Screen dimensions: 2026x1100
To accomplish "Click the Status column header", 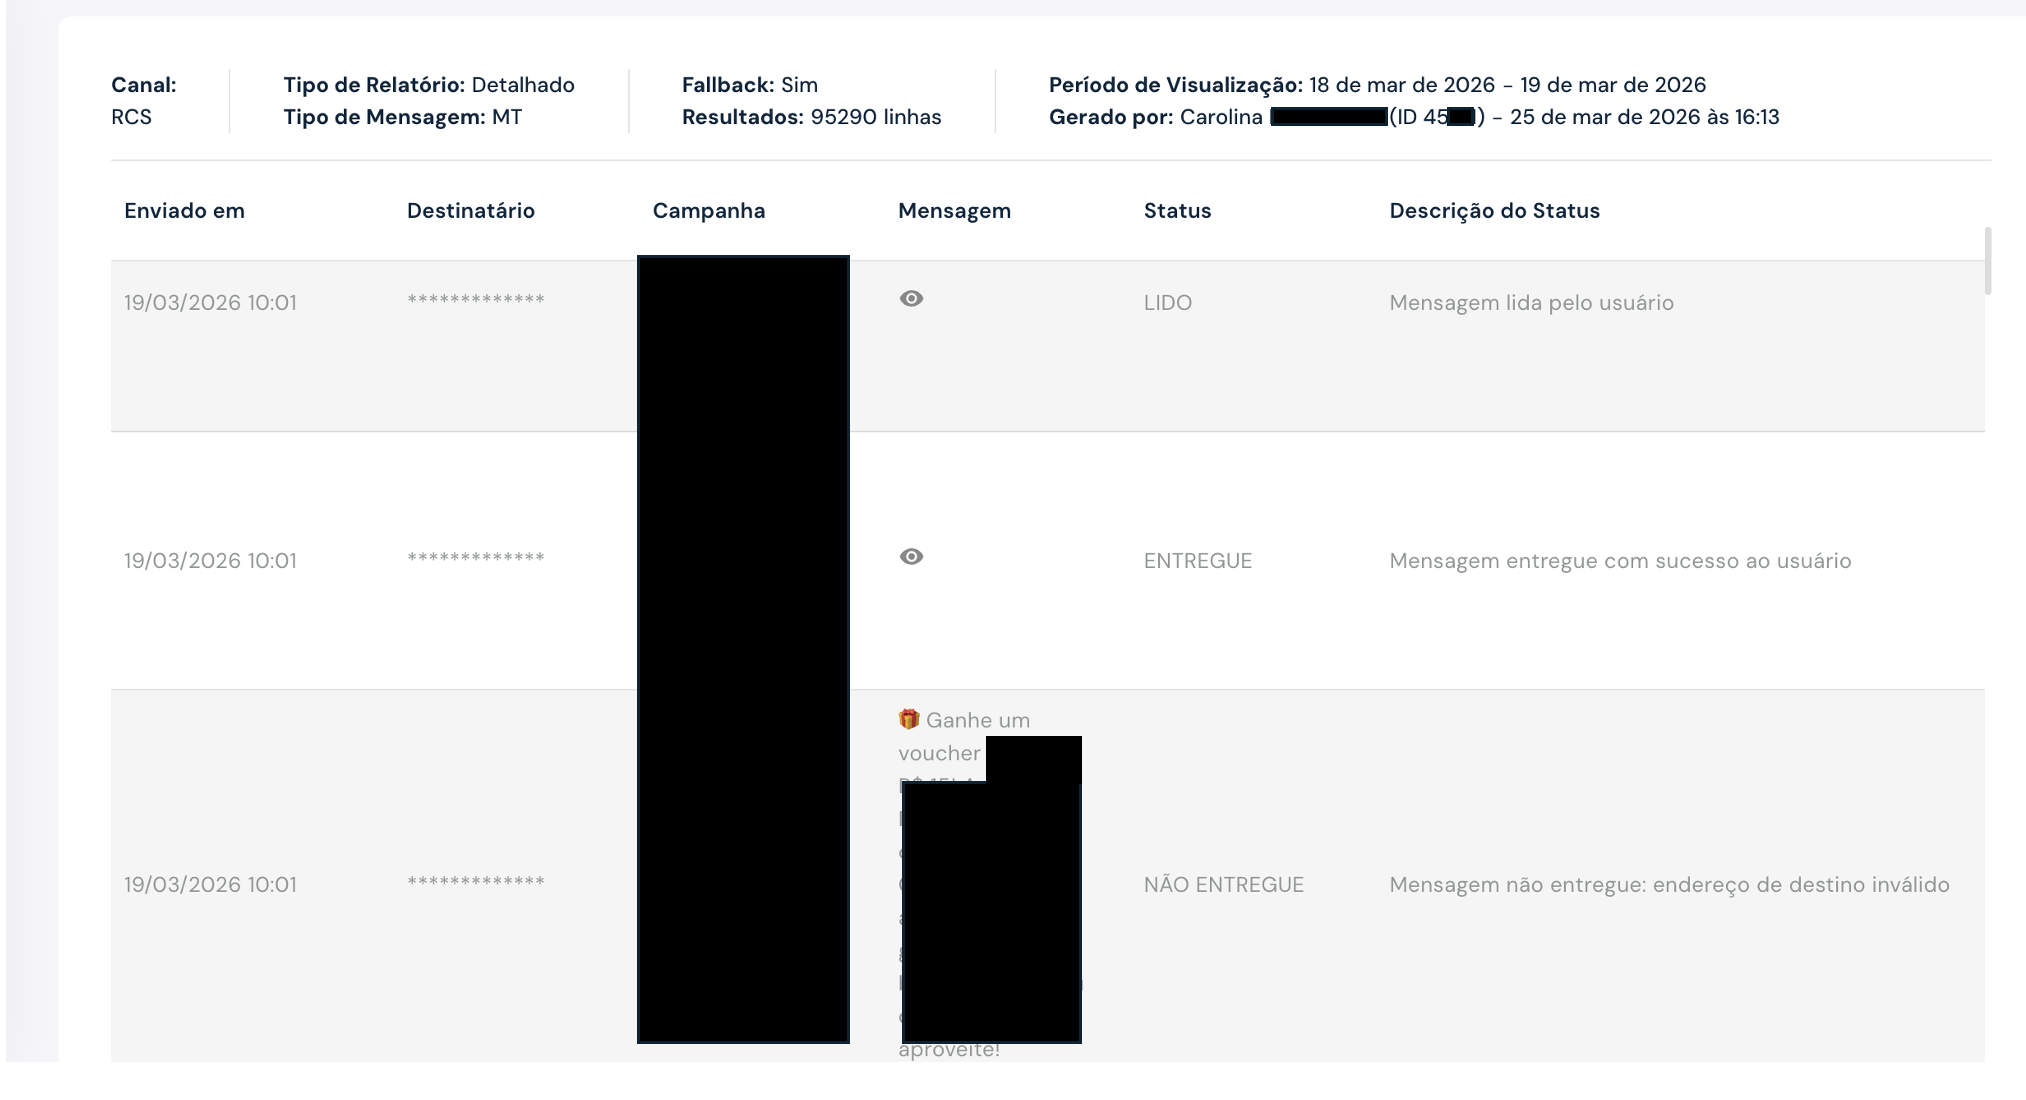I will click(1177, 211).
